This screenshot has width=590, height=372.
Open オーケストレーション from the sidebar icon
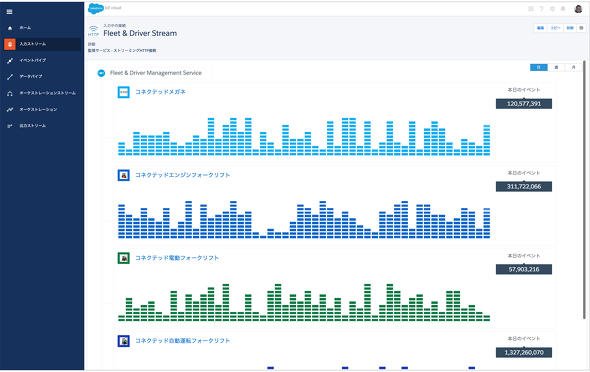click(x=10, y=109)
